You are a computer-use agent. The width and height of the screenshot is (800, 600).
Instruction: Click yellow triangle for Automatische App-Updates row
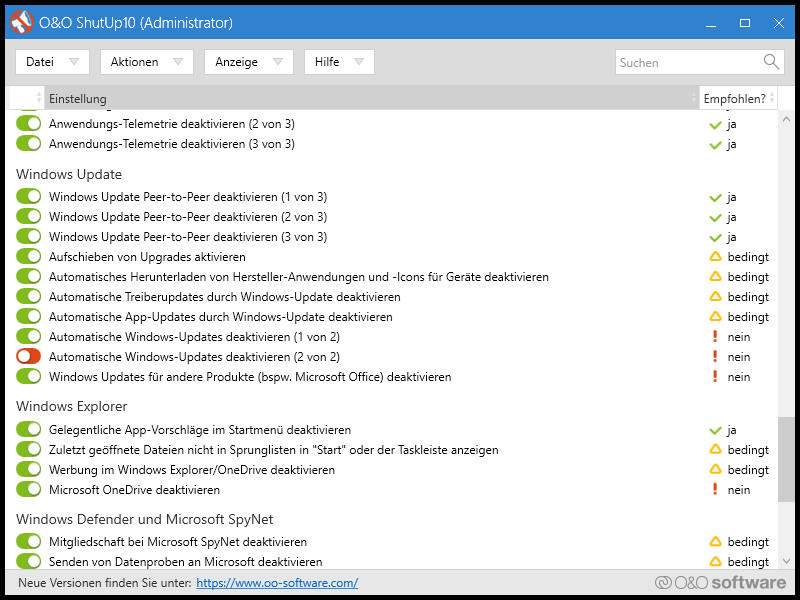[x=715, y=316]
